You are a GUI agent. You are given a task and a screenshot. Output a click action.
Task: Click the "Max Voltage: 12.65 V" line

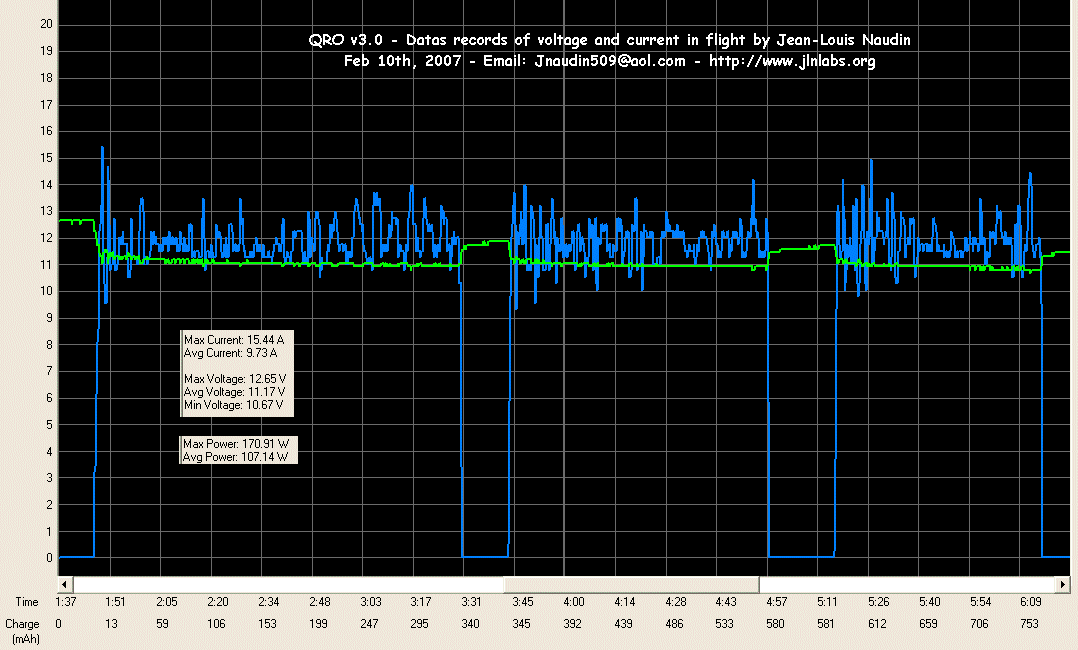[235, 379]
